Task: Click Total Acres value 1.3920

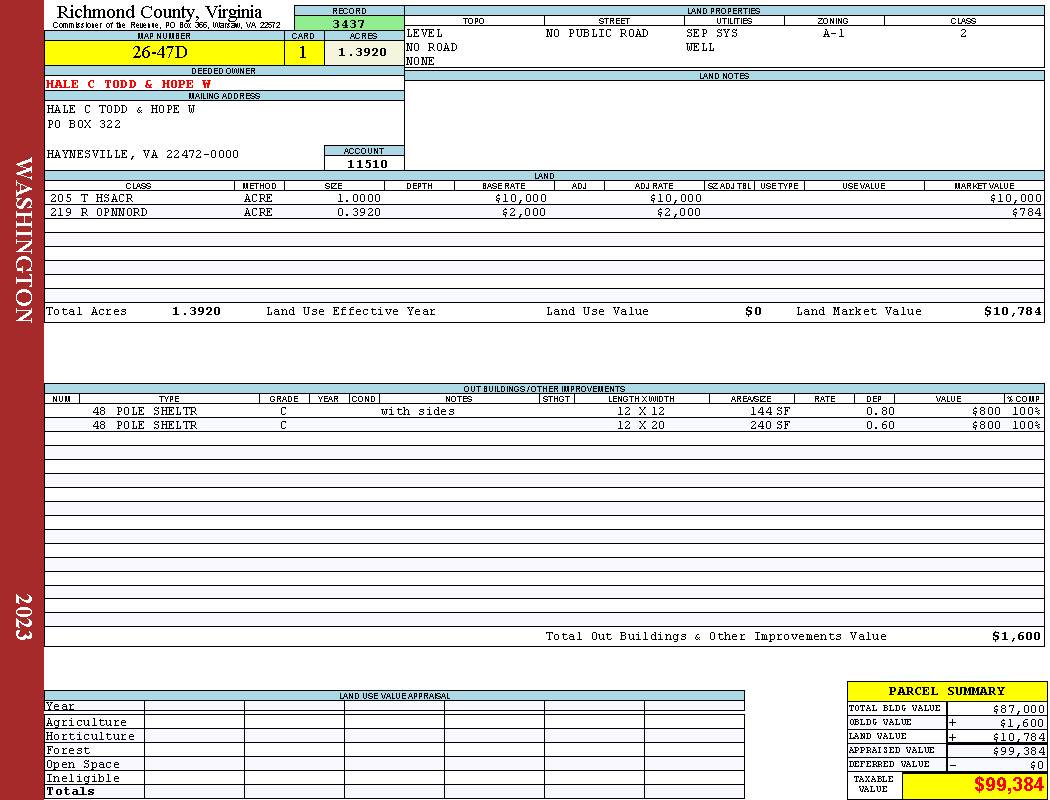Action: [x=196, y=311]
